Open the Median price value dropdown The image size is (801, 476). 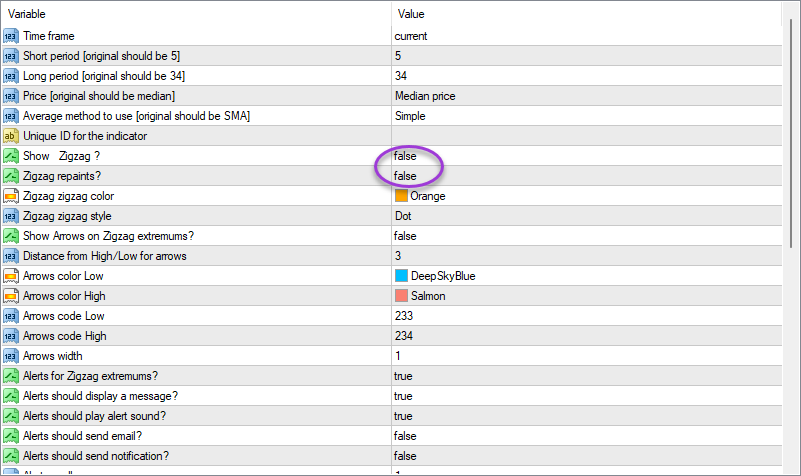[425, 96]
